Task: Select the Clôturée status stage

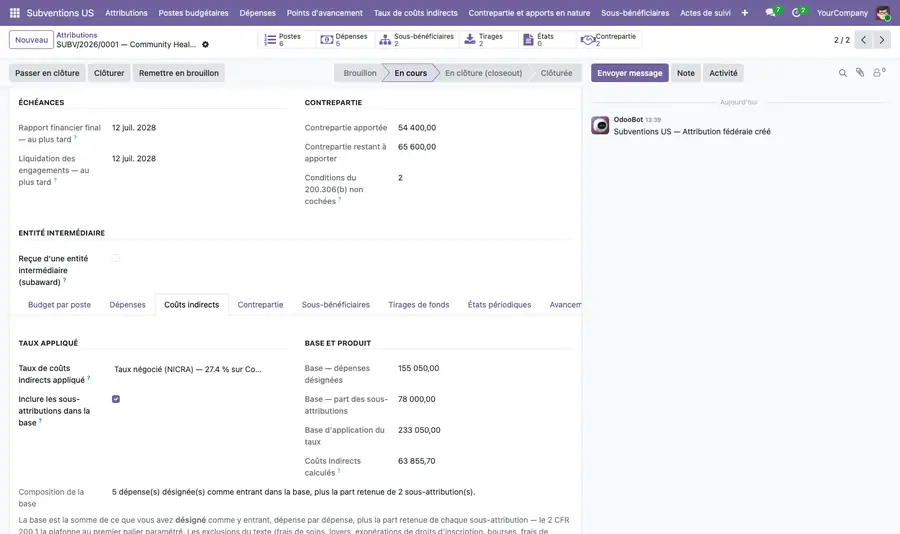Action: coord(556,73)
